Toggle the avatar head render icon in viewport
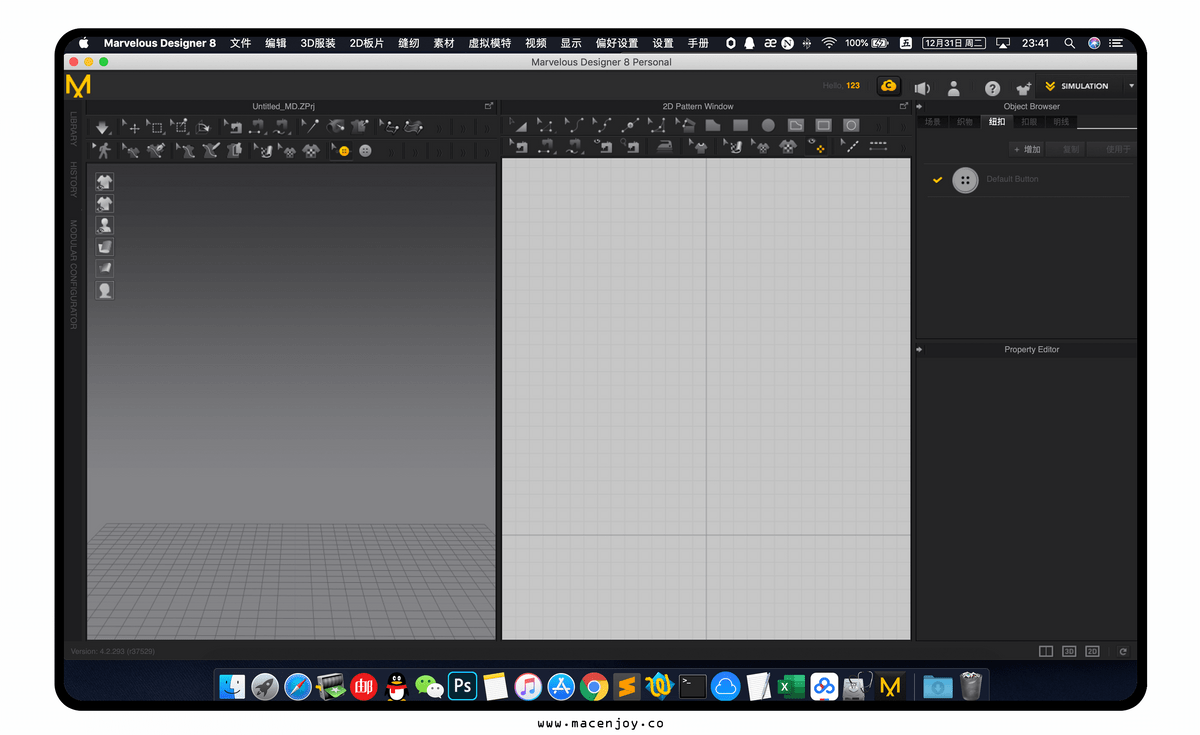The height and width of the screenshot is (735, 1200). point(104,290)
